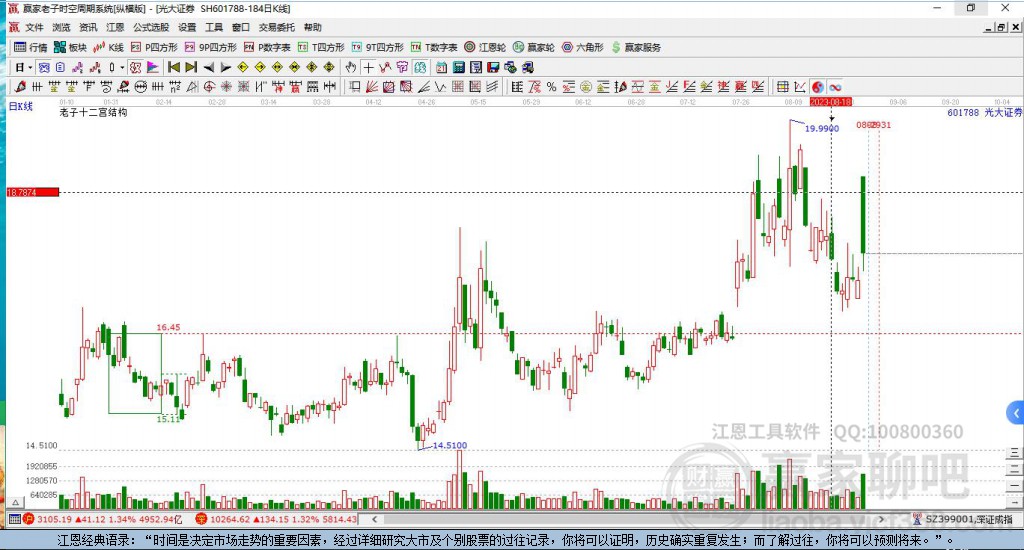Click the grid icon in status bar
The width and height of the screenshot is (1024, 550).
[x=14, y=519]
